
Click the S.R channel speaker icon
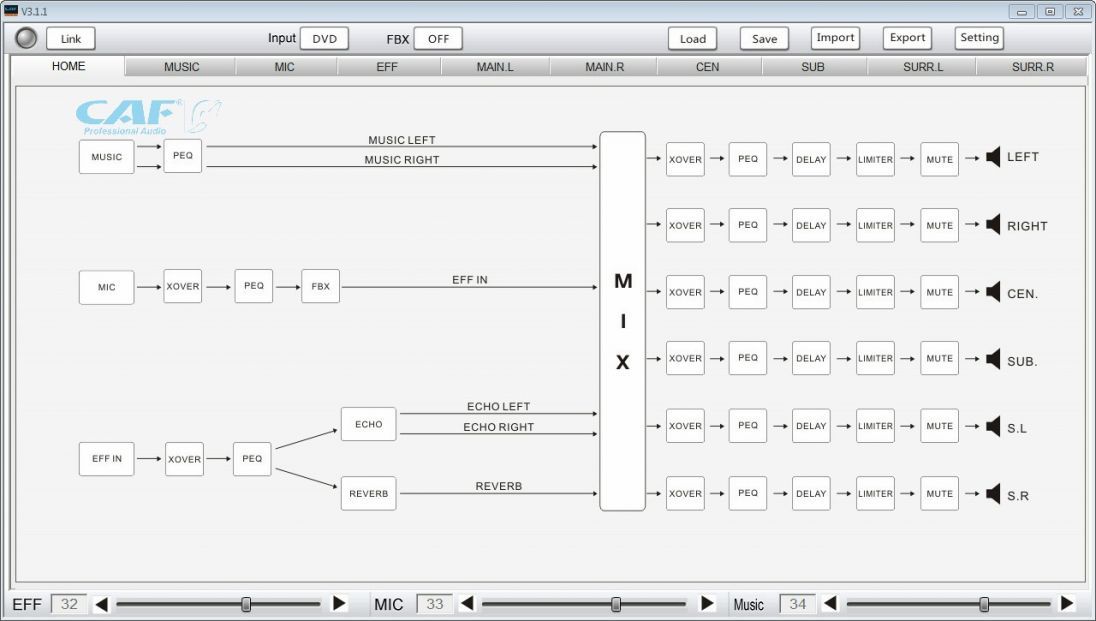pyautogui.click(x=993, y=494)
